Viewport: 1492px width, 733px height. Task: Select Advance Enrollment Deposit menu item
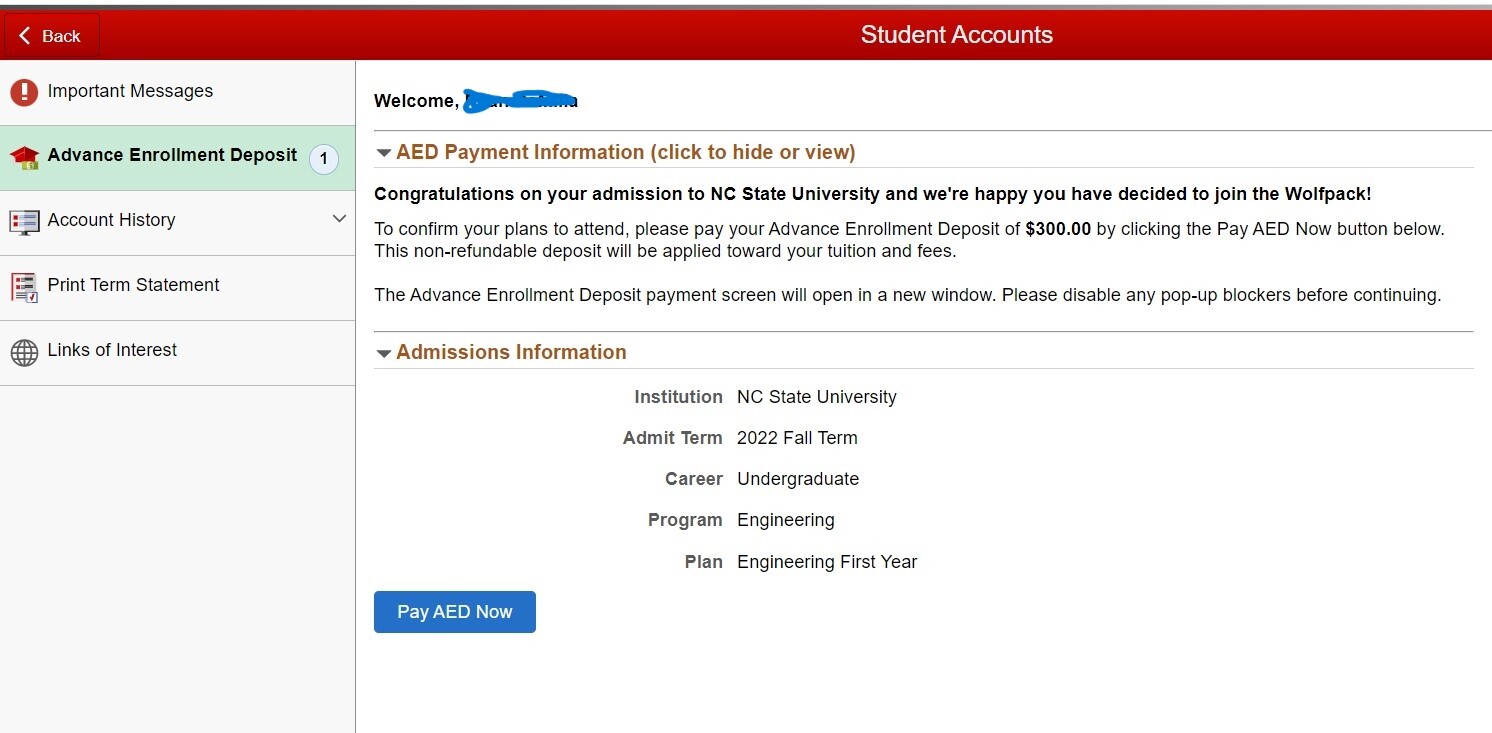(x=177, y=158)
